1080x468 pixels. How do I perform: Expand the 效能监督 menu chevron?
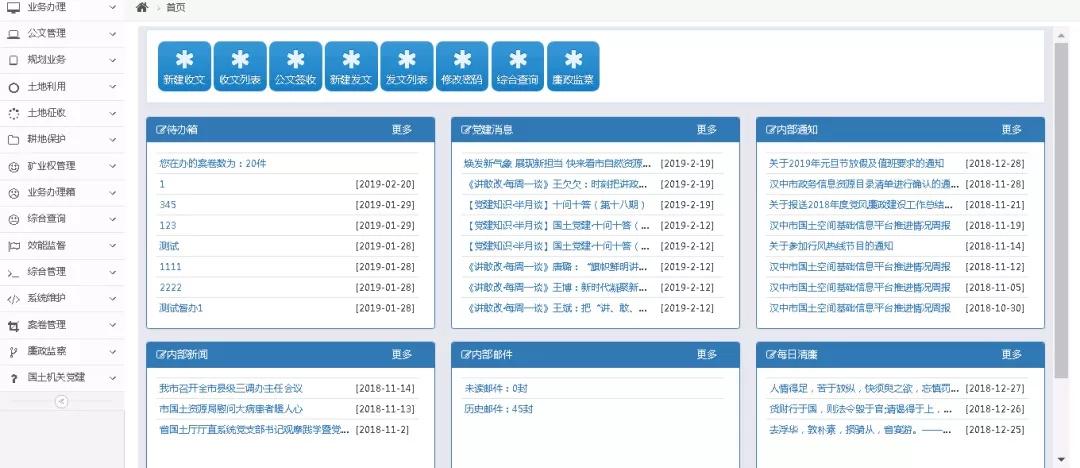112,245
